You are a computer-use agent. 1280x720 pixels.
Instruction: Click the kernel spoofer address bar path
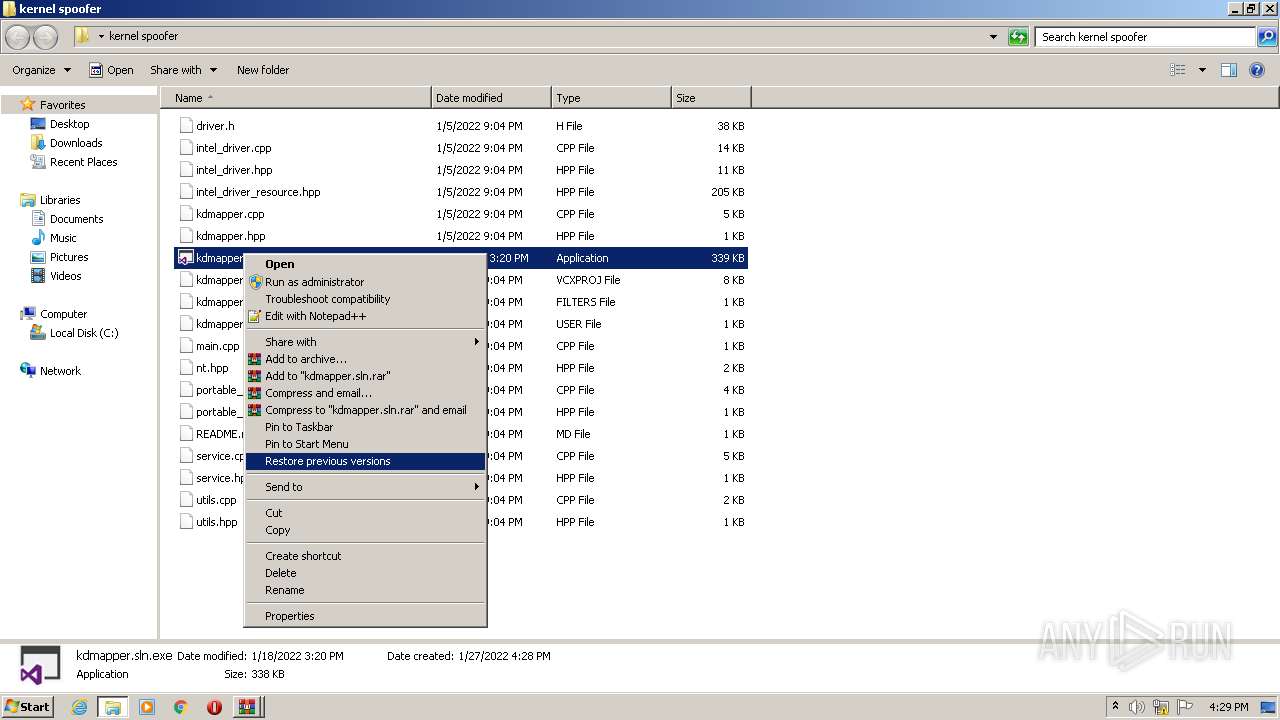(143, 36)
